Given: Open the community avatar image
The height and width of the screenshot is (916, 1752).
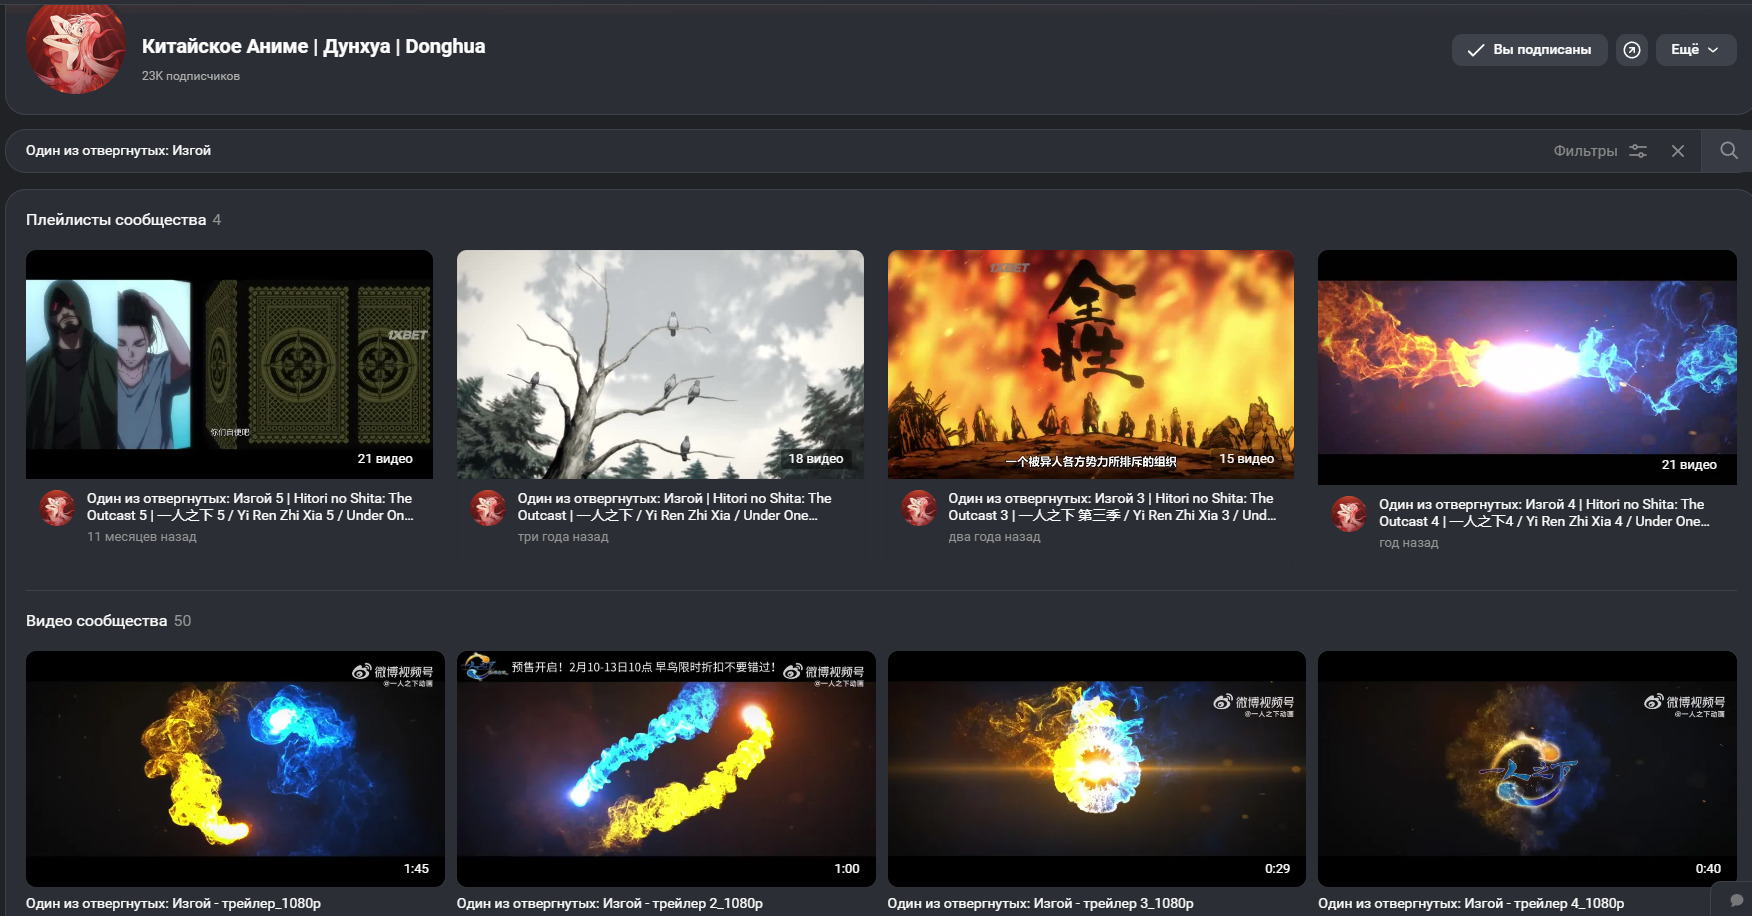Looking at the screenshot, I should 75,48.
